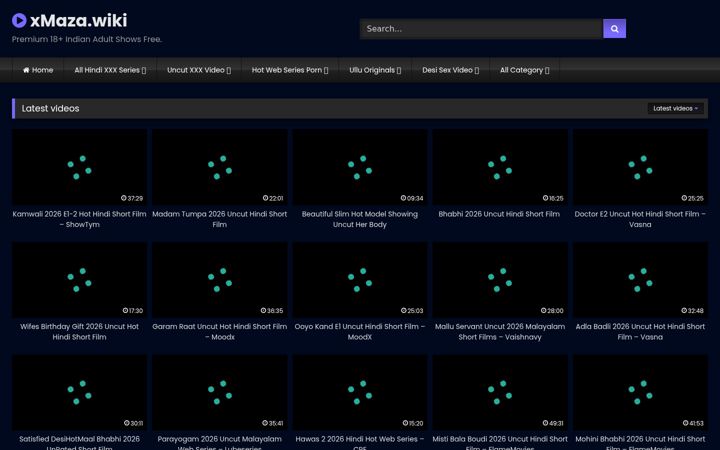Click the video thumbnail with duration 25:25
This screenshot has height=450, width=720.
tap(640, 167)
